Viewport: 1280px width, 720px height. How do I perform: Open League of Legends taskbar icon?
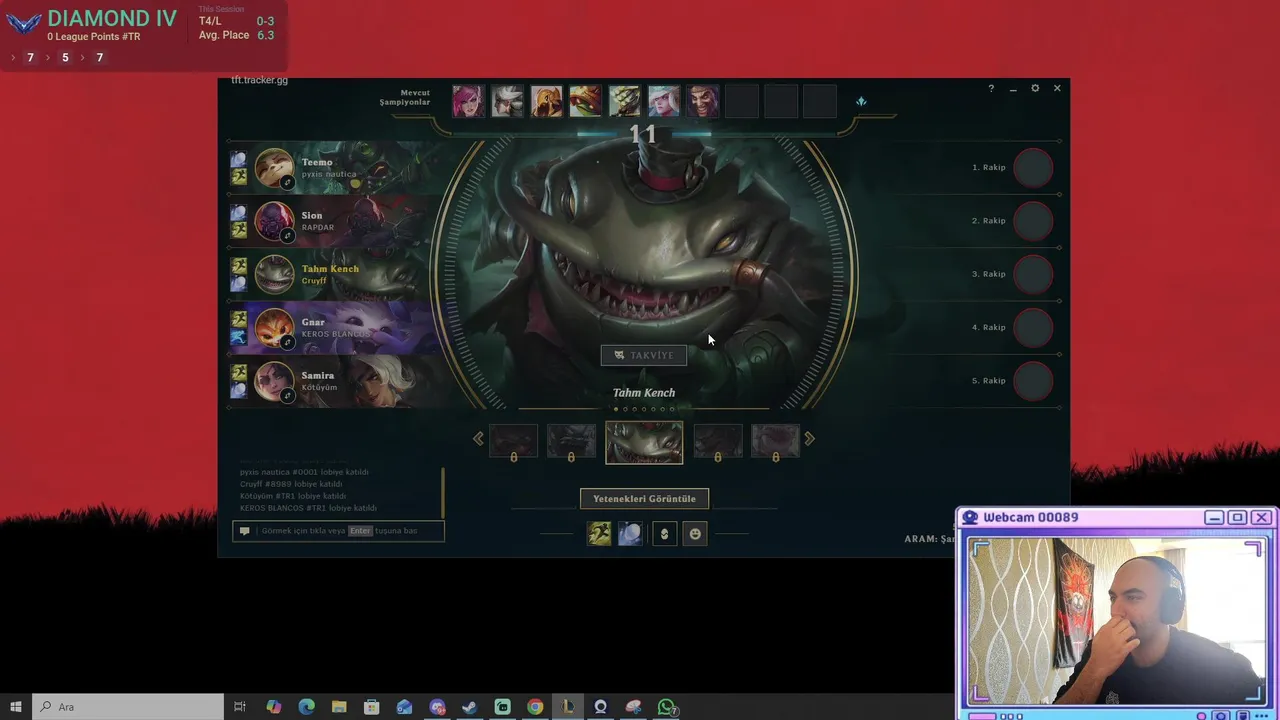(567, 707)
